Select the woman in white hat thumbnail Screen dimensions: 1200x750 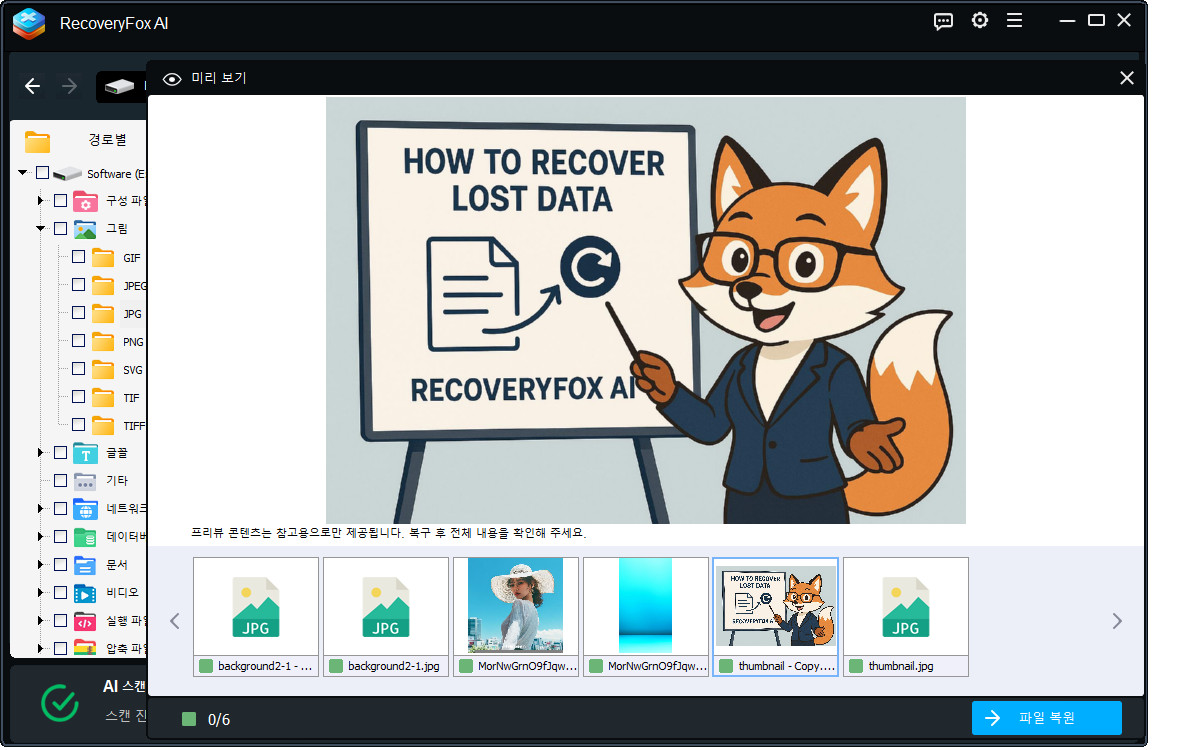[515, 606]
